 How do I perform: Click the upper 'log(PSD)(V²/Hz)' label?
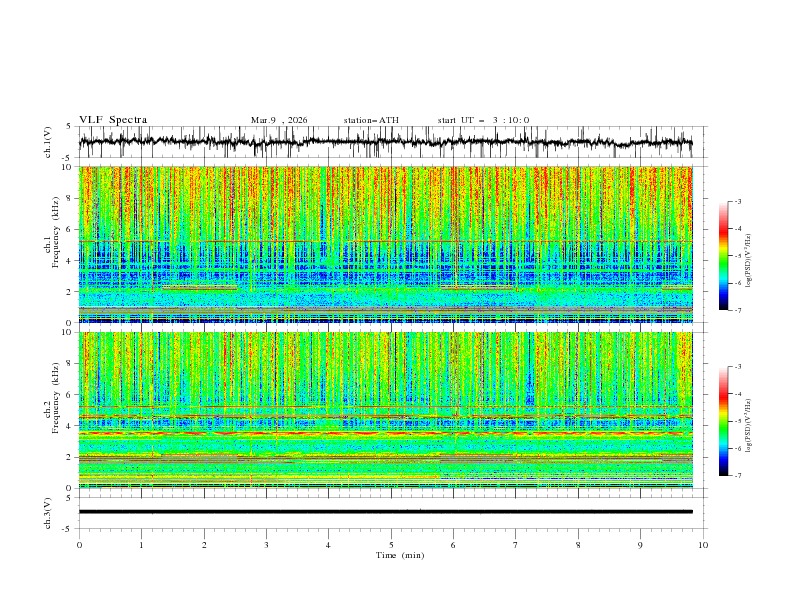click(749, 261)
